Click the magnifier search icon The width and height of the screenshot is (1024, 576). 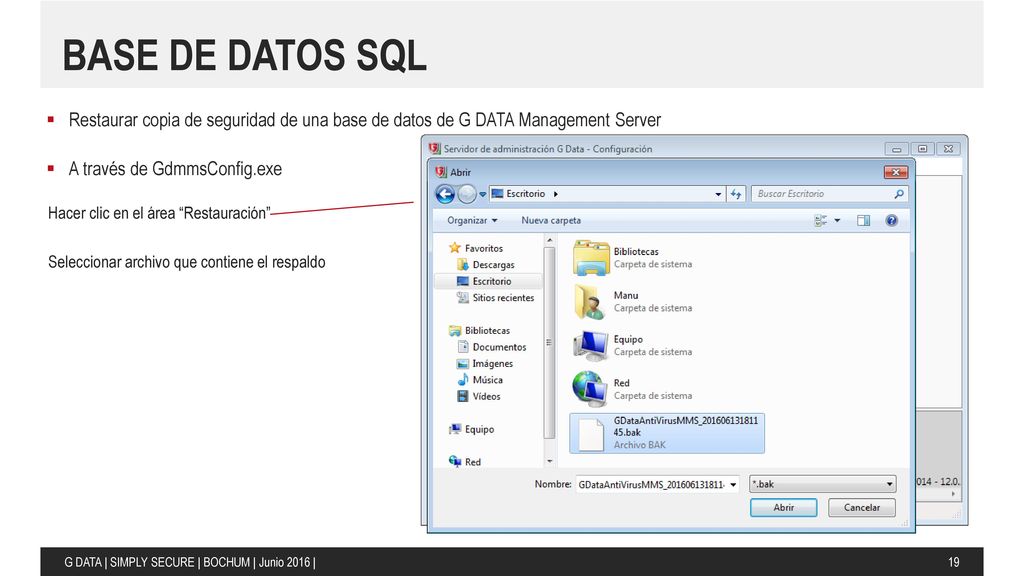899,194
